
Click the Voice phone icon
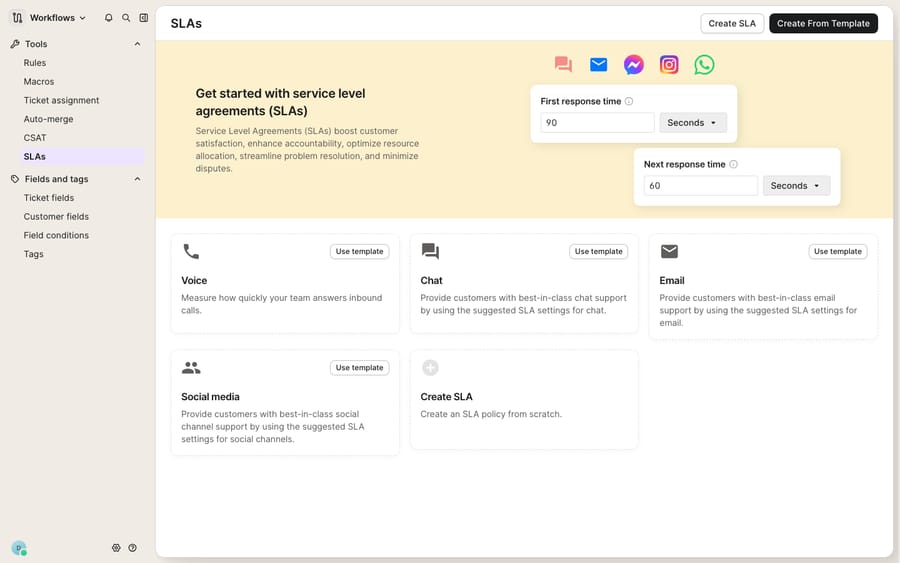point(191,251)
